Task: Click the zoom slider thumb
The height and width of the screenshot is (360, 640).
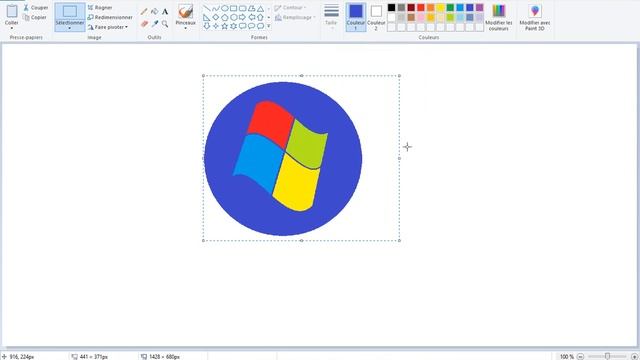Action: point(607,356)
